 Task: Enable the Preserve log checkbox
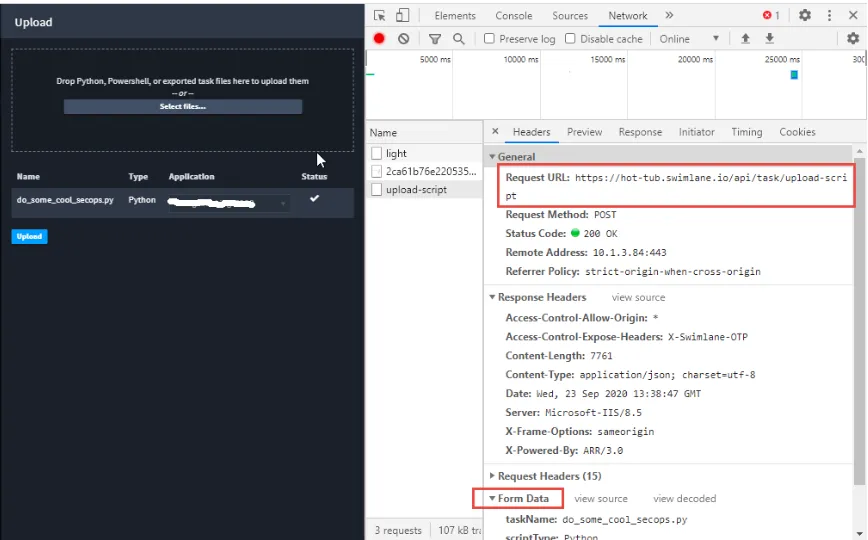tap(489, 39)
